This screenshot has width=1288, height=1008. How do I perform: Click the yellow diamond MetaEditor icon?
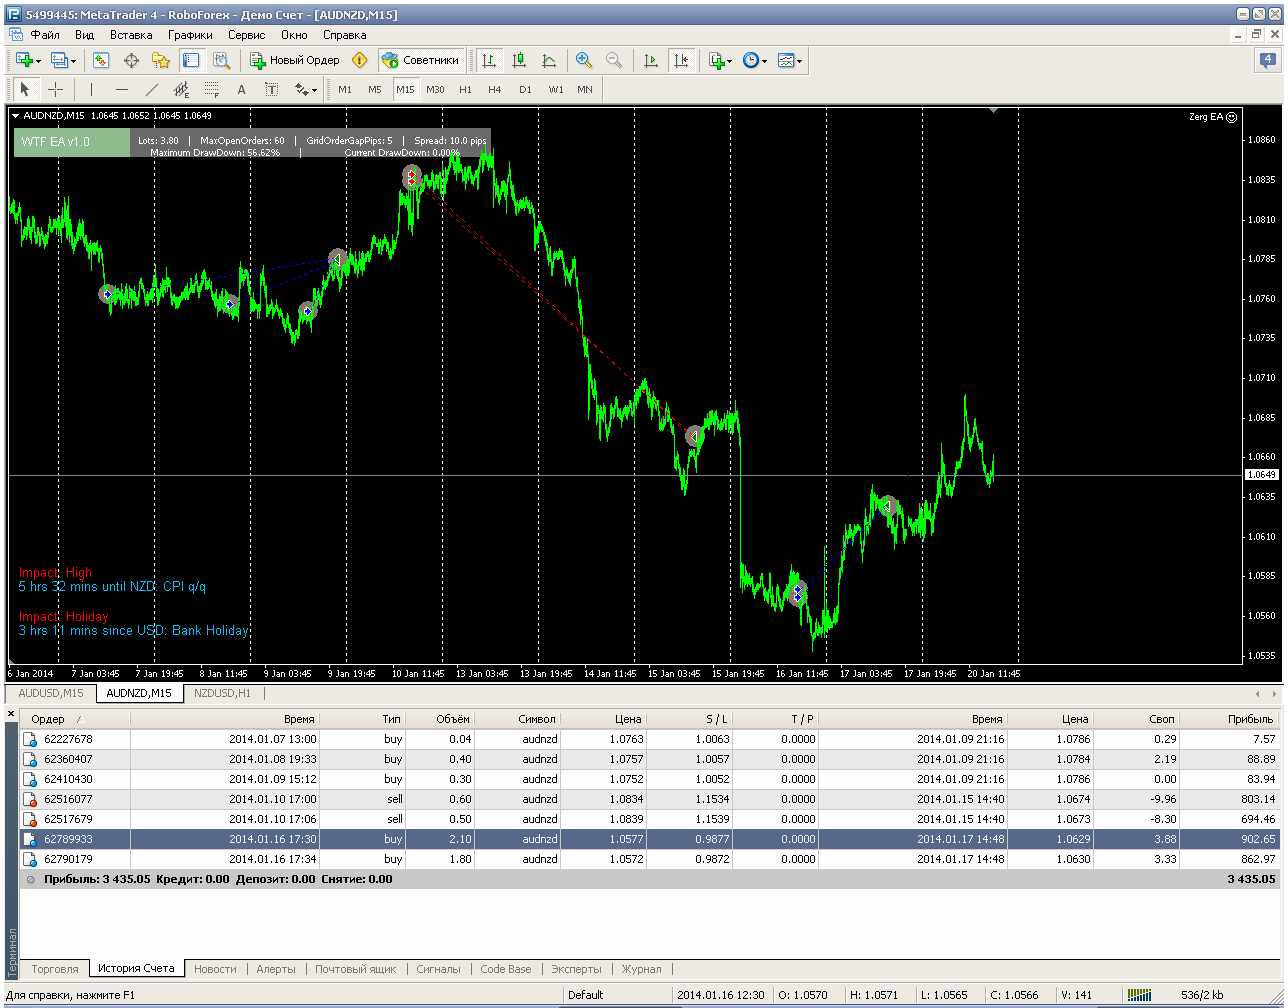360,60
